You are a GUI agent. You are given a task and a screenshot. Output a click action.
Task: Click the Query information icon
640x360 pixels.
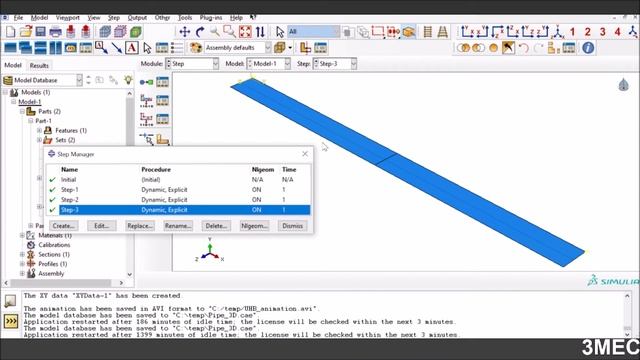588,48
